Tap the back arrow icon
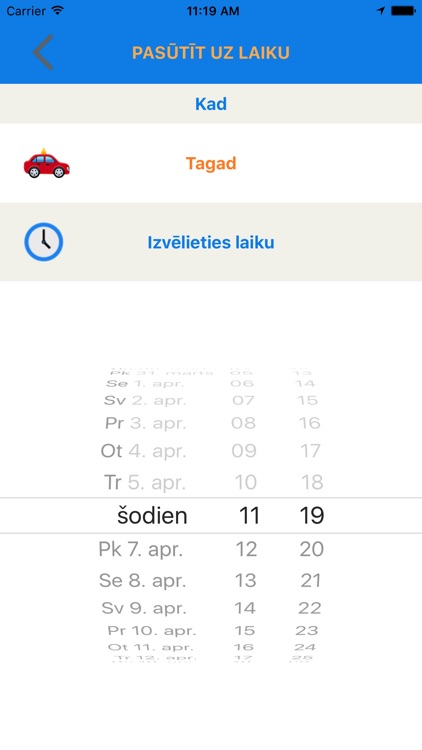 pyautogui.click(x=43, y=52)
